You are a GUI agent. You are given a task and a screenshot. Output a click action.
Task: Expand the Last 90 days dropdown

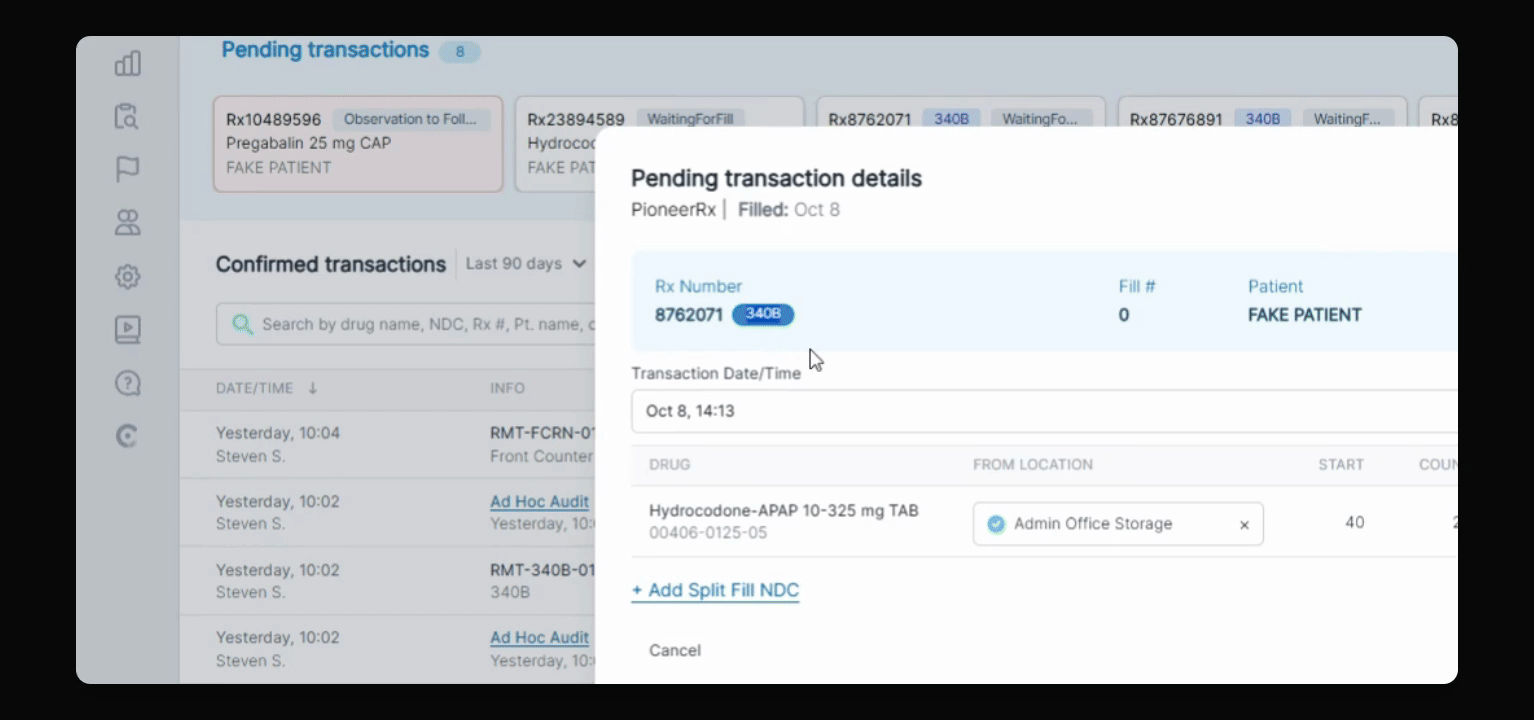(525, 264)
